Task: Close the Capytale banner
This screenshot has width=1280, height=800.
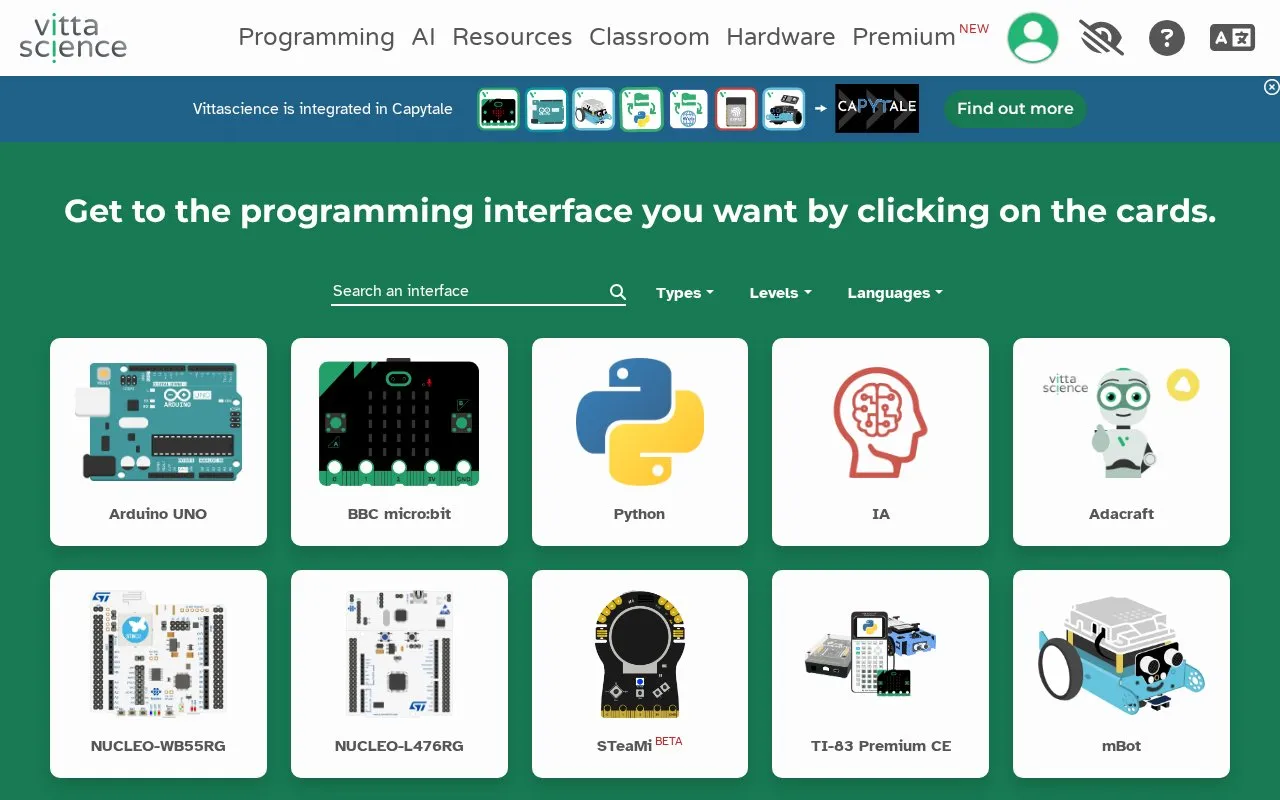Action: [x=1271, y=87]
